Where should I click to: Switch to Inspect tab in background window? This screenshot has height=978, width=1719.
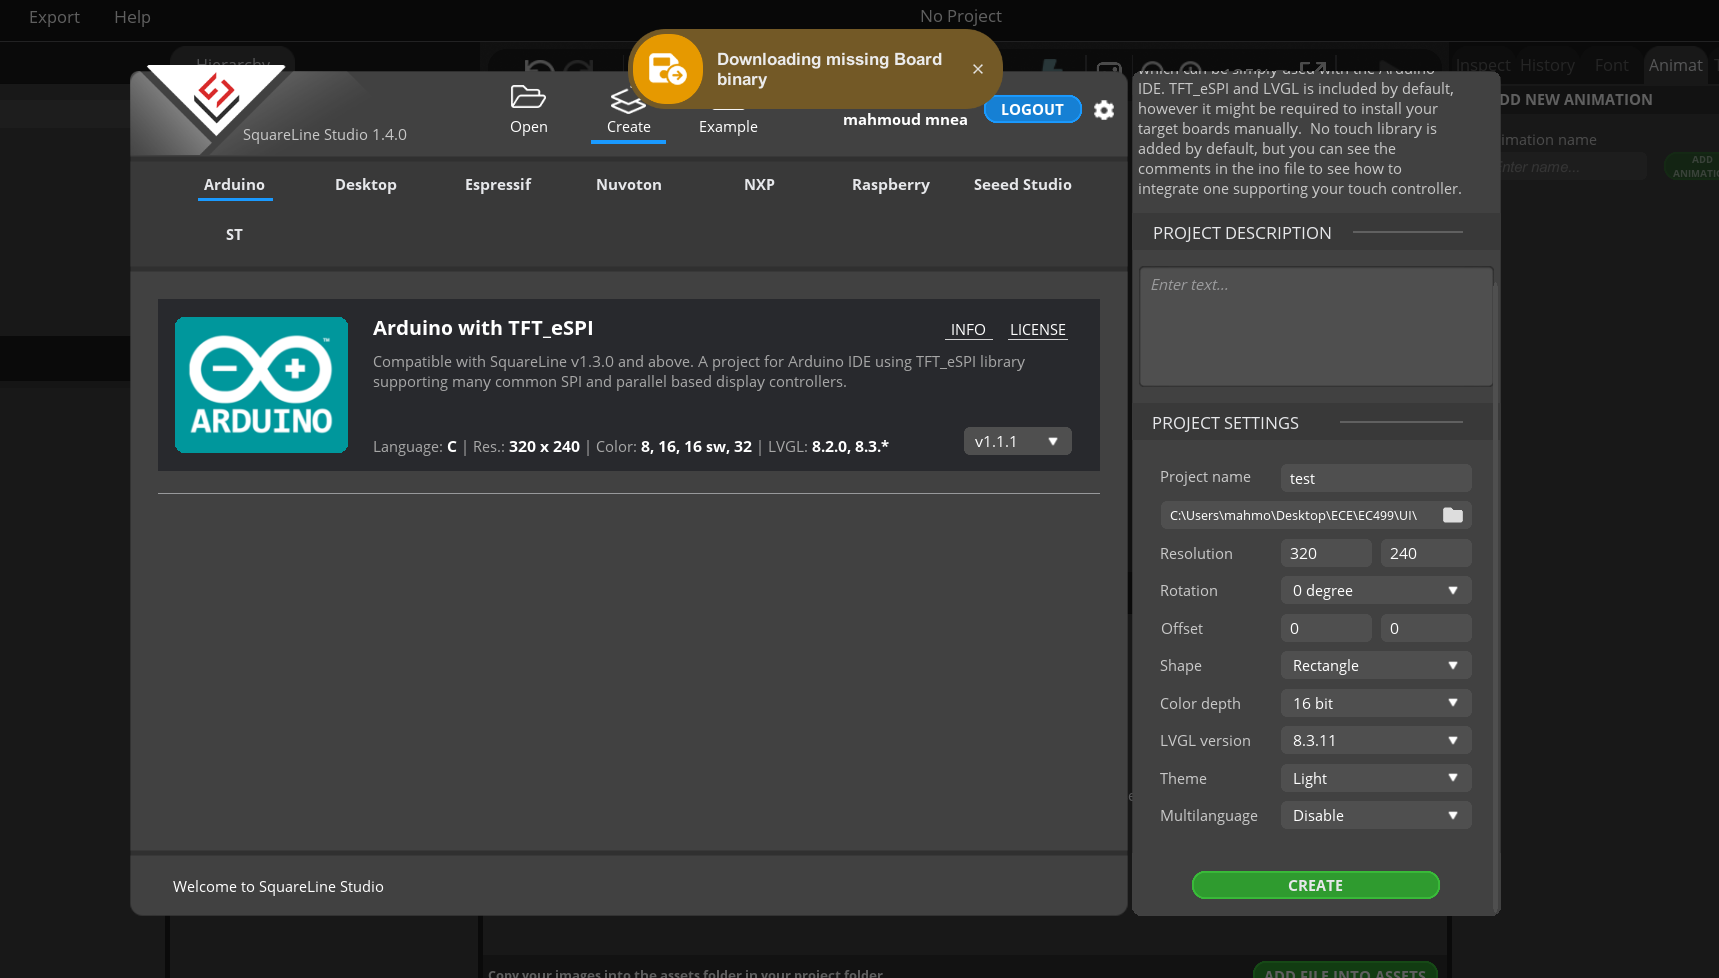tap(1483, 65)
